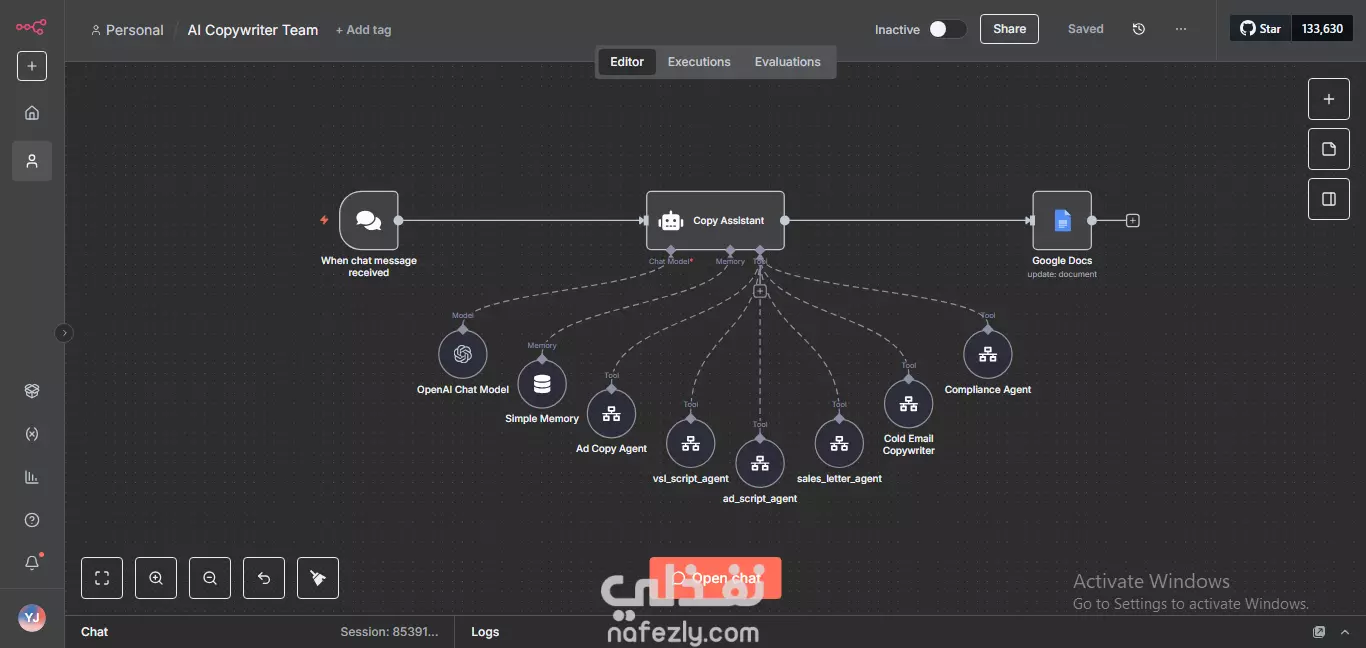Open the Personal user icon in sidebar
Image resolution: width=1366 pixels, height=648 pixels.
pyautogui.click(x=32, y=160)
